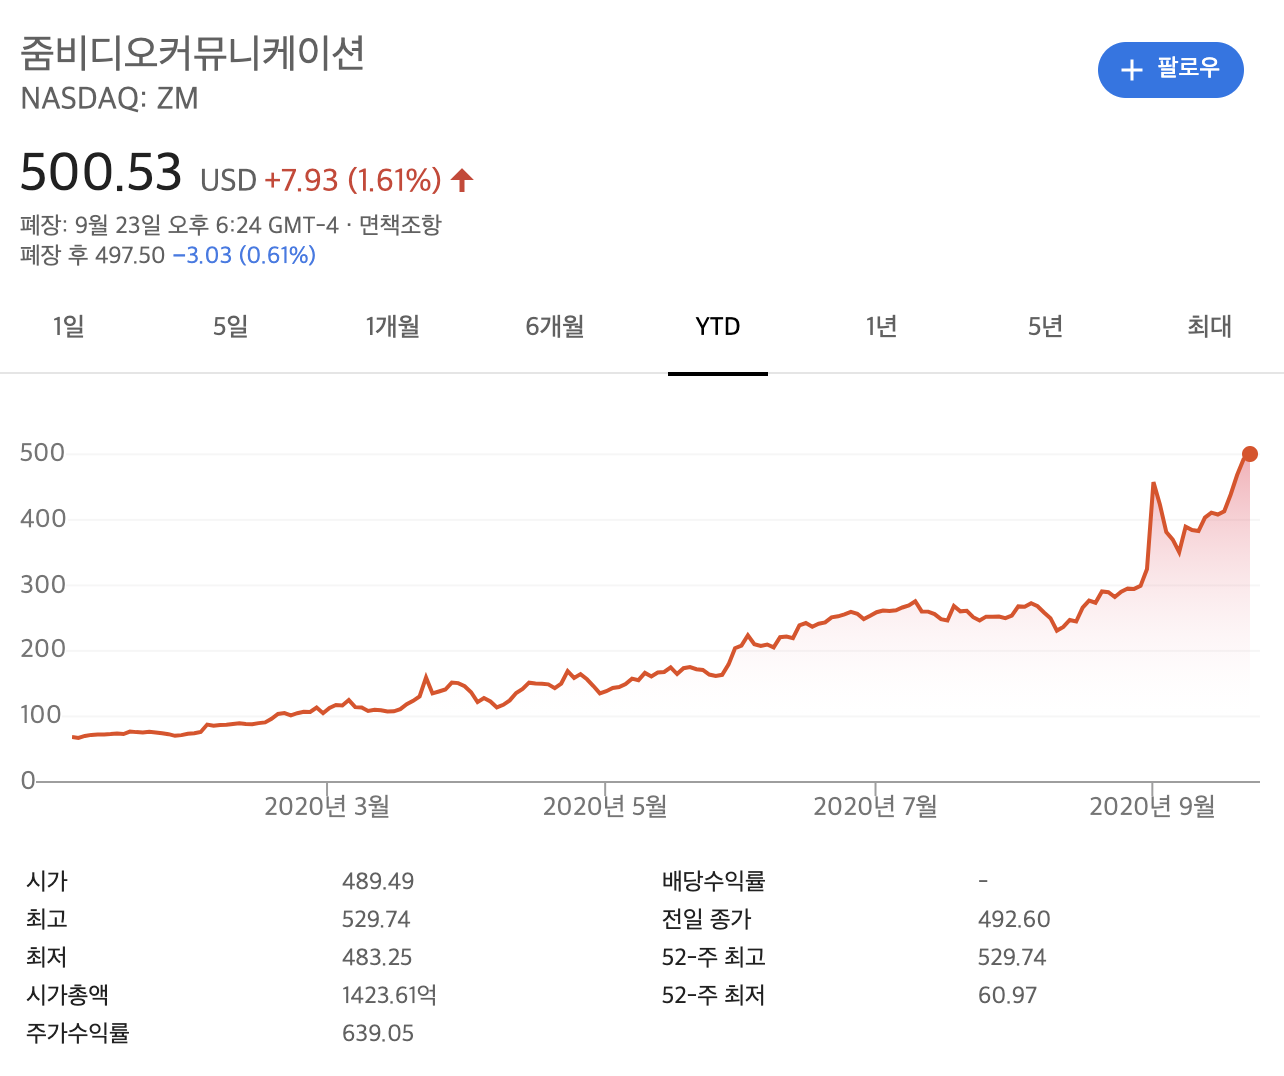Click the 2020년 5월 axis label

(605, 806)
